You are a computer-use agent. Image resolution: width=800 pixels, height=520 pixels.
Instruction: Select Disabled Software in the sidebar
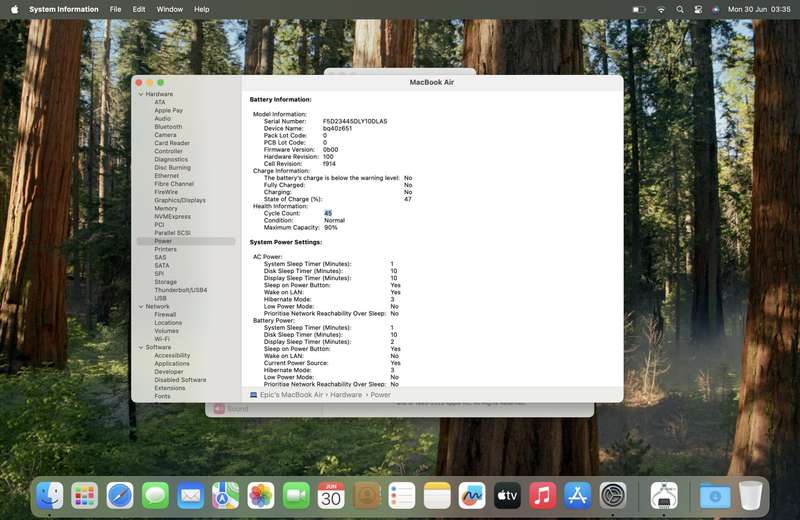click(181, 380)
